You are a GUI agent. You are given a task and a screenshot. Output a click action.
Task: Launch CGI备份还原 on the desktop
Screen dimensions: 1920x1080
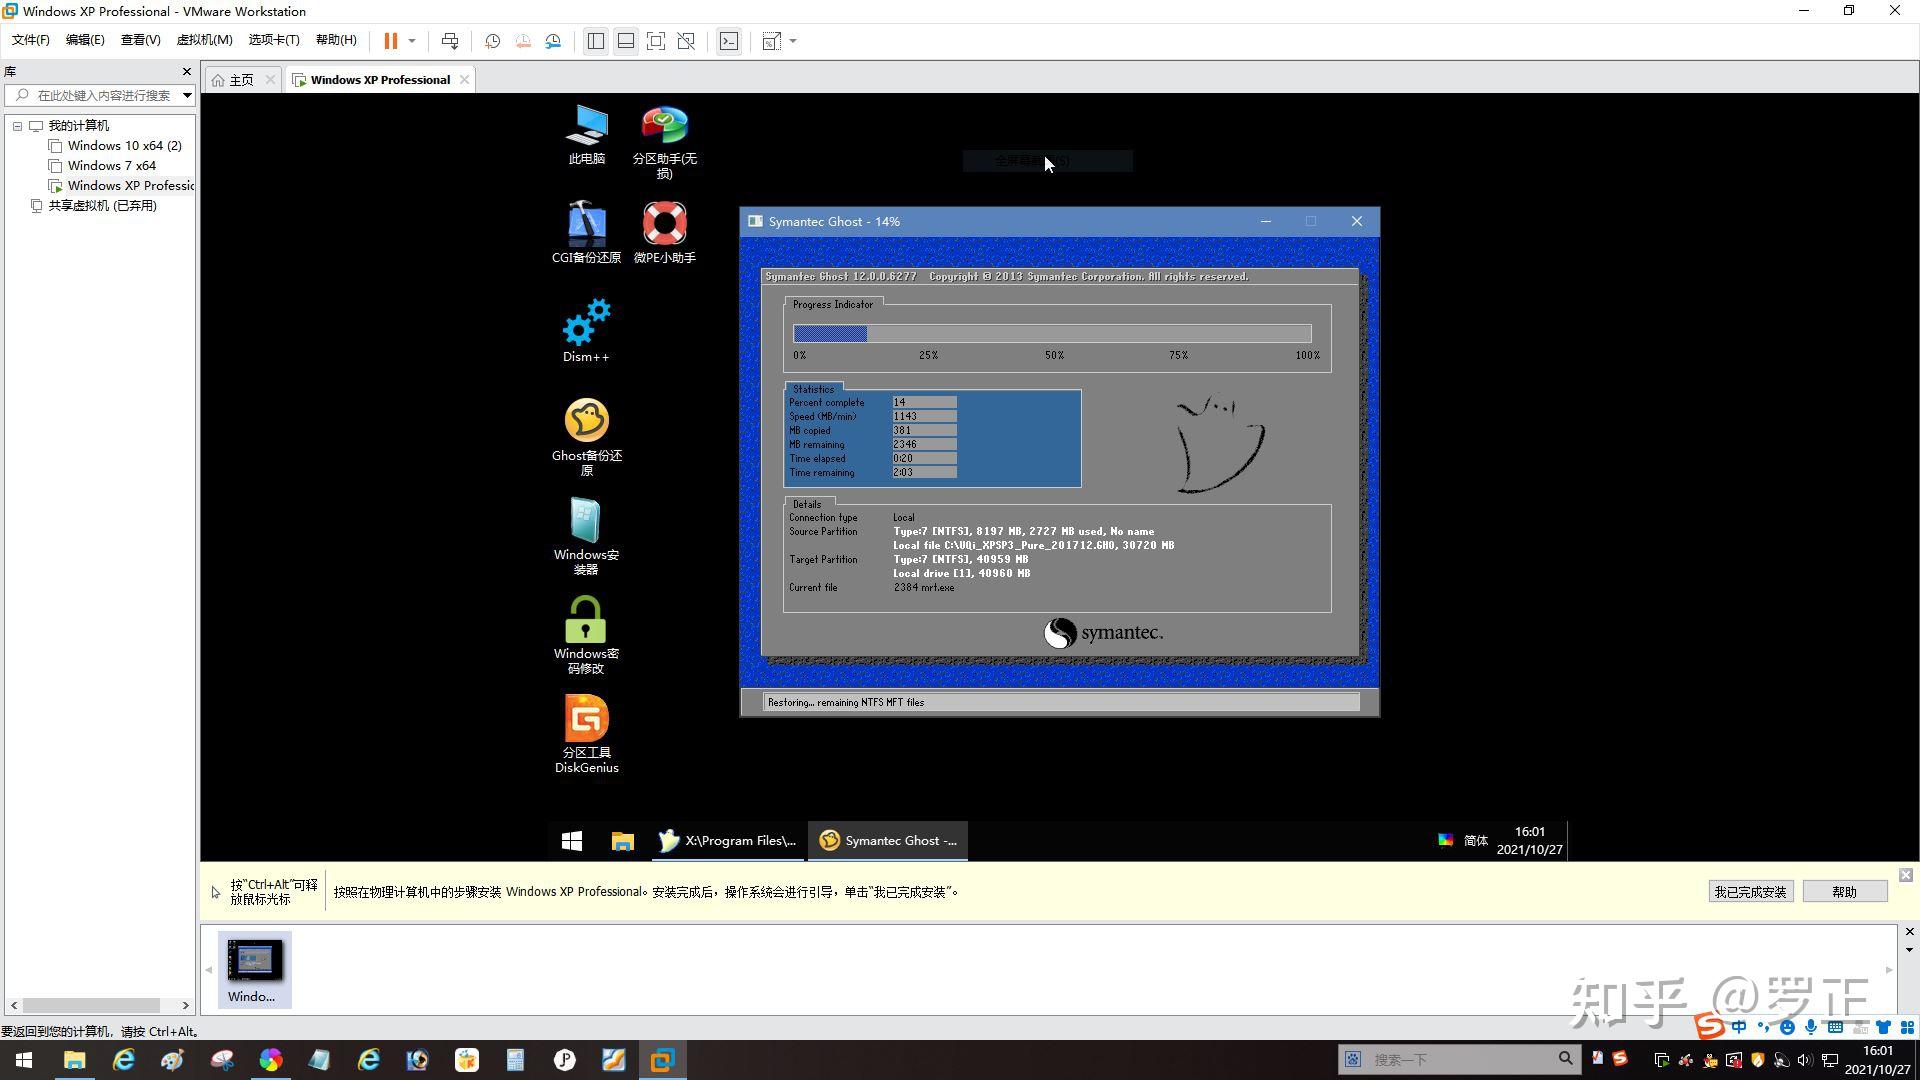(586, 222)
